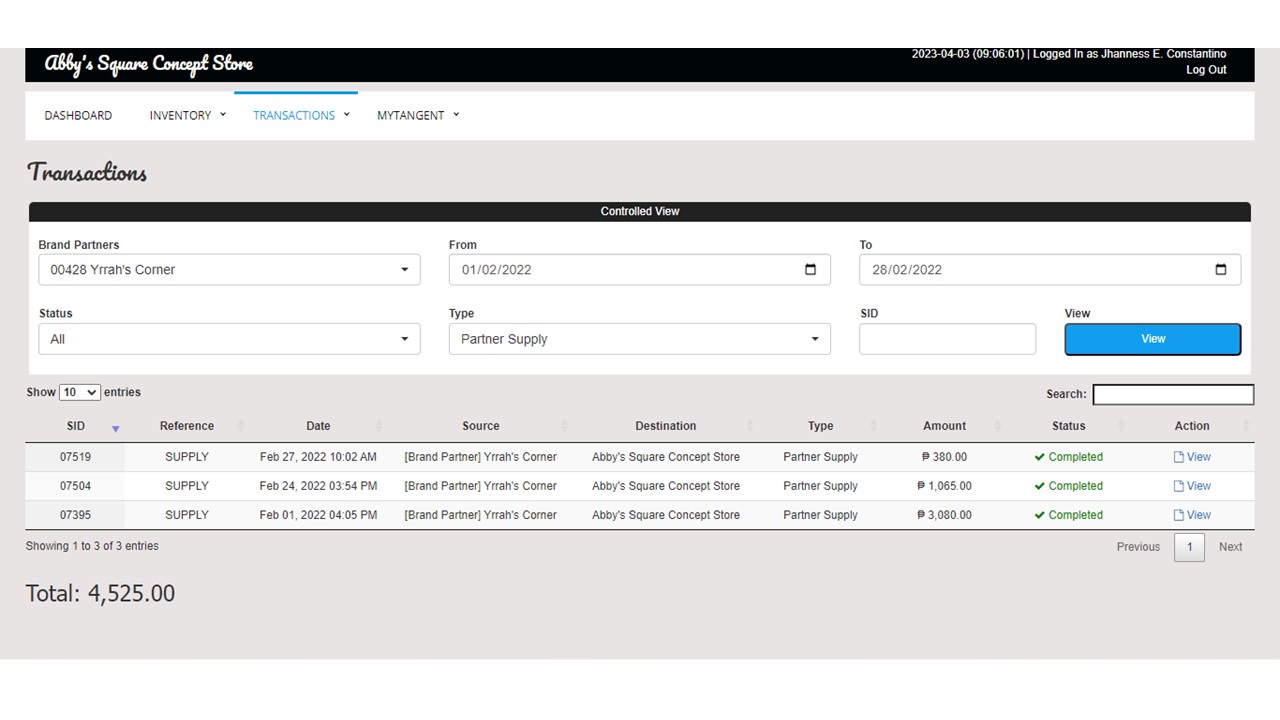
Task: Go to Next page of results
Action: (1230, 547)
